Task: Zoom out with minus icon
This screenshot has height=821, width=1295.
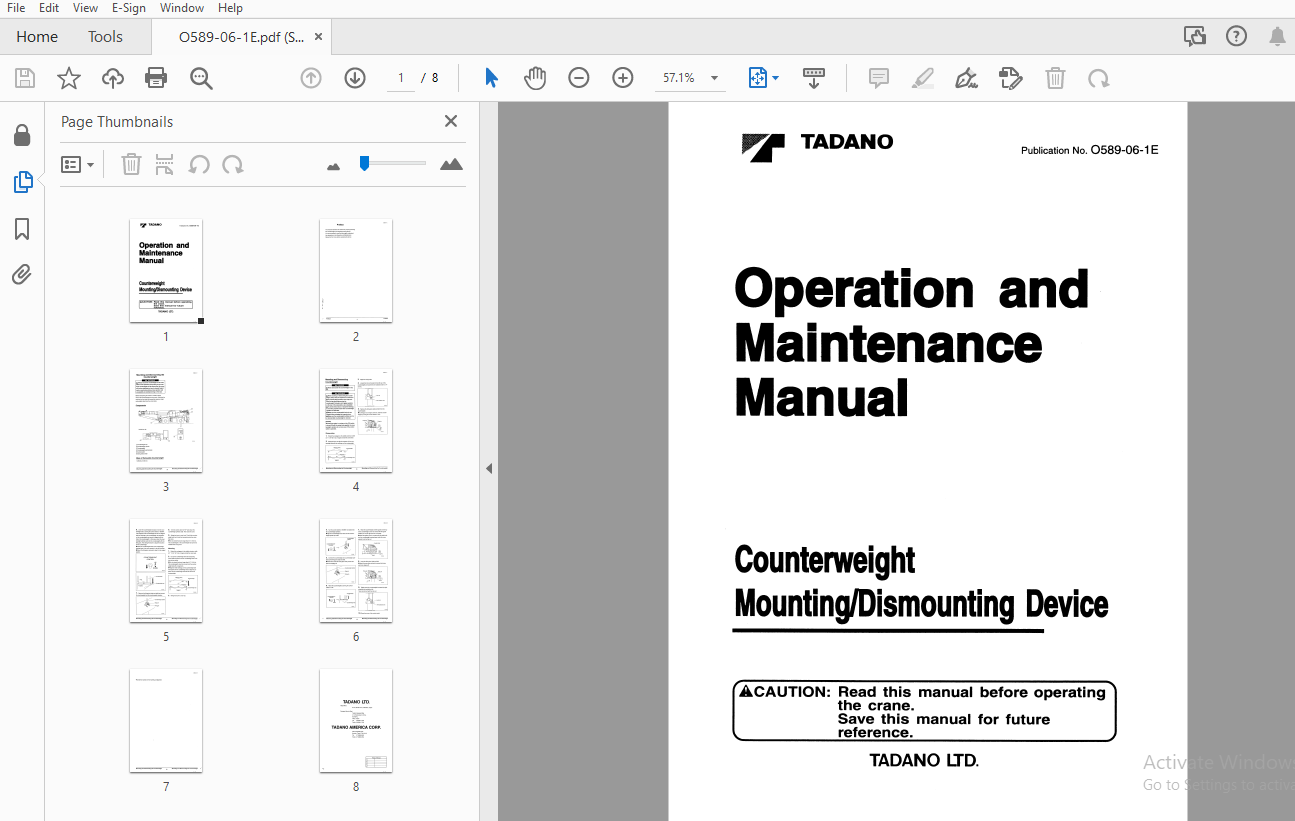Action: point(579,78)
